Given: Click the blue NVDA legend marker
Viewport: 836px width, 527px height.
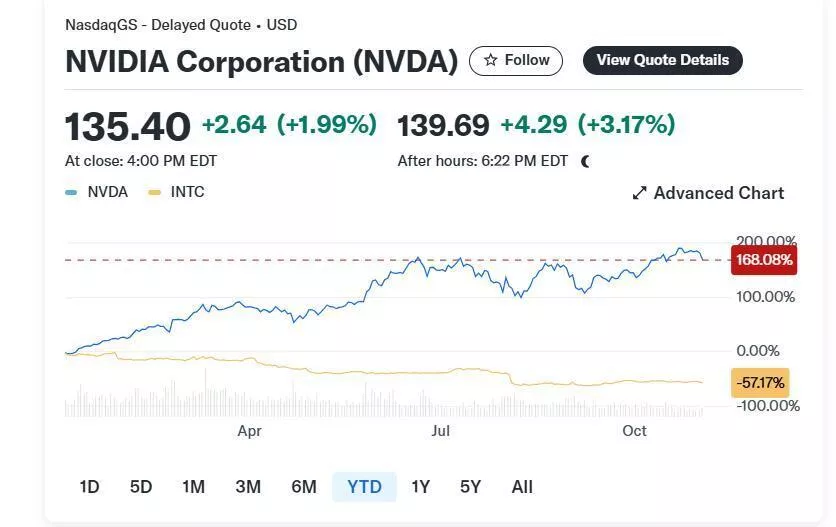Looking at the screenshot, I should point(71,192).
